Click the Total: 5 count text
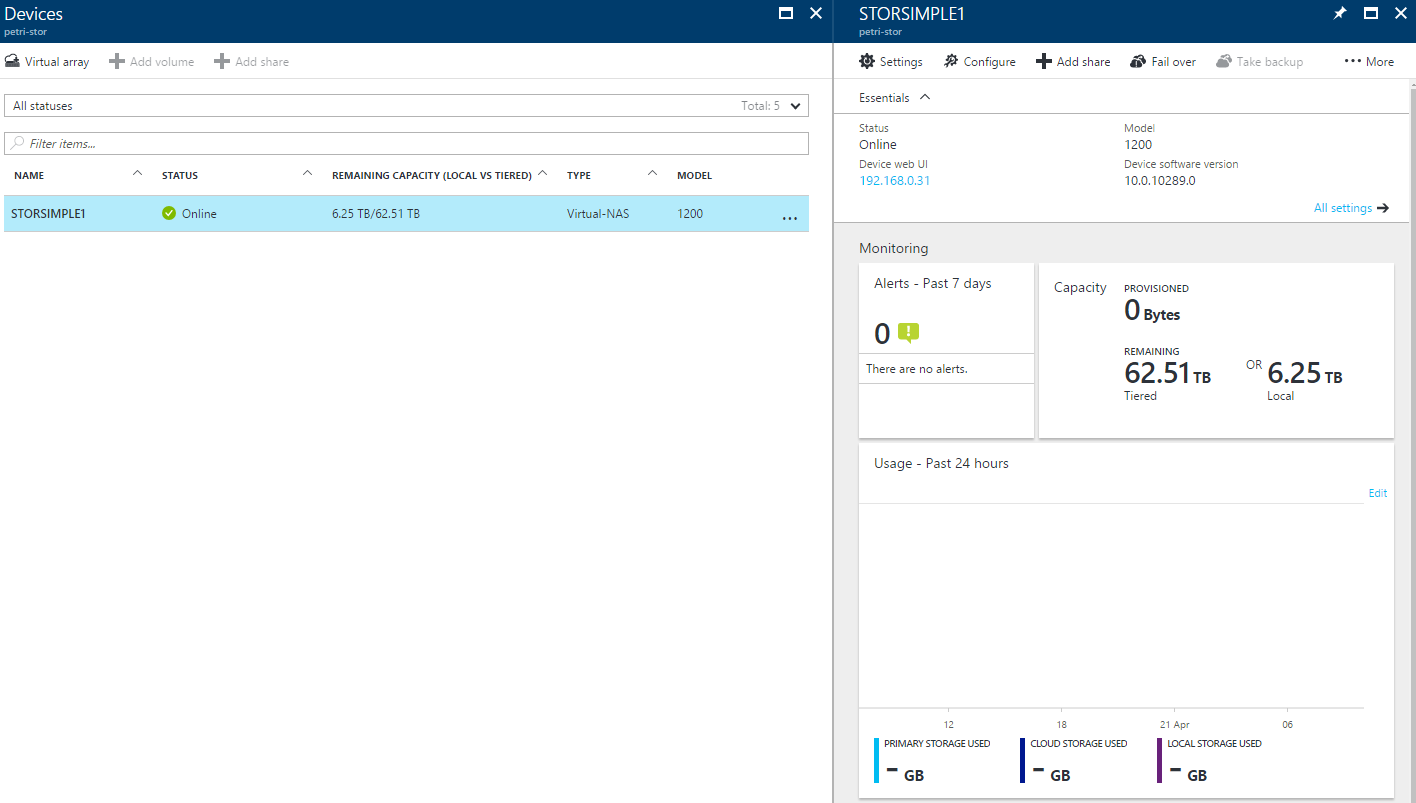Image resolution: width=1416 pixels, height=803 pixels. click(x=760, y=106)
